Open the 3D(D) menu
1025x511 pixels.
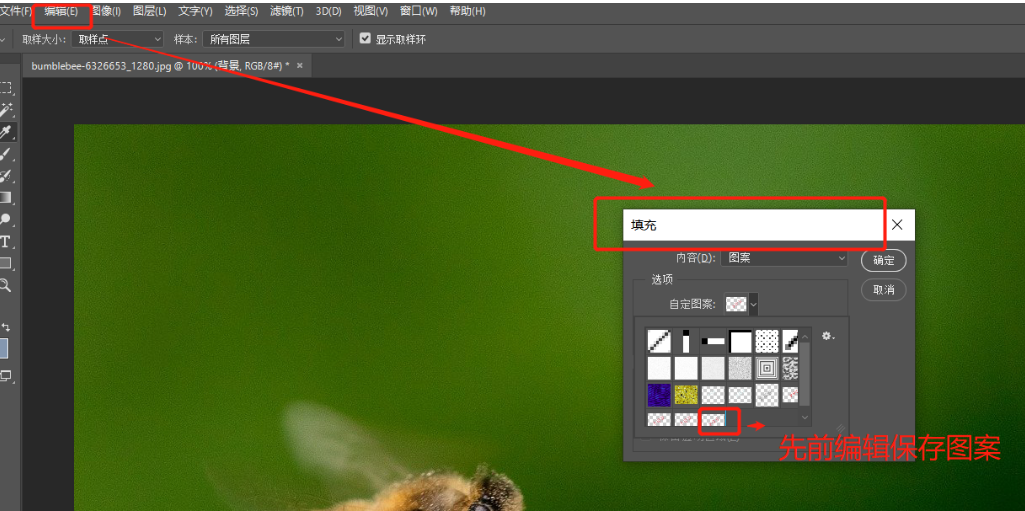pos(329,11)
